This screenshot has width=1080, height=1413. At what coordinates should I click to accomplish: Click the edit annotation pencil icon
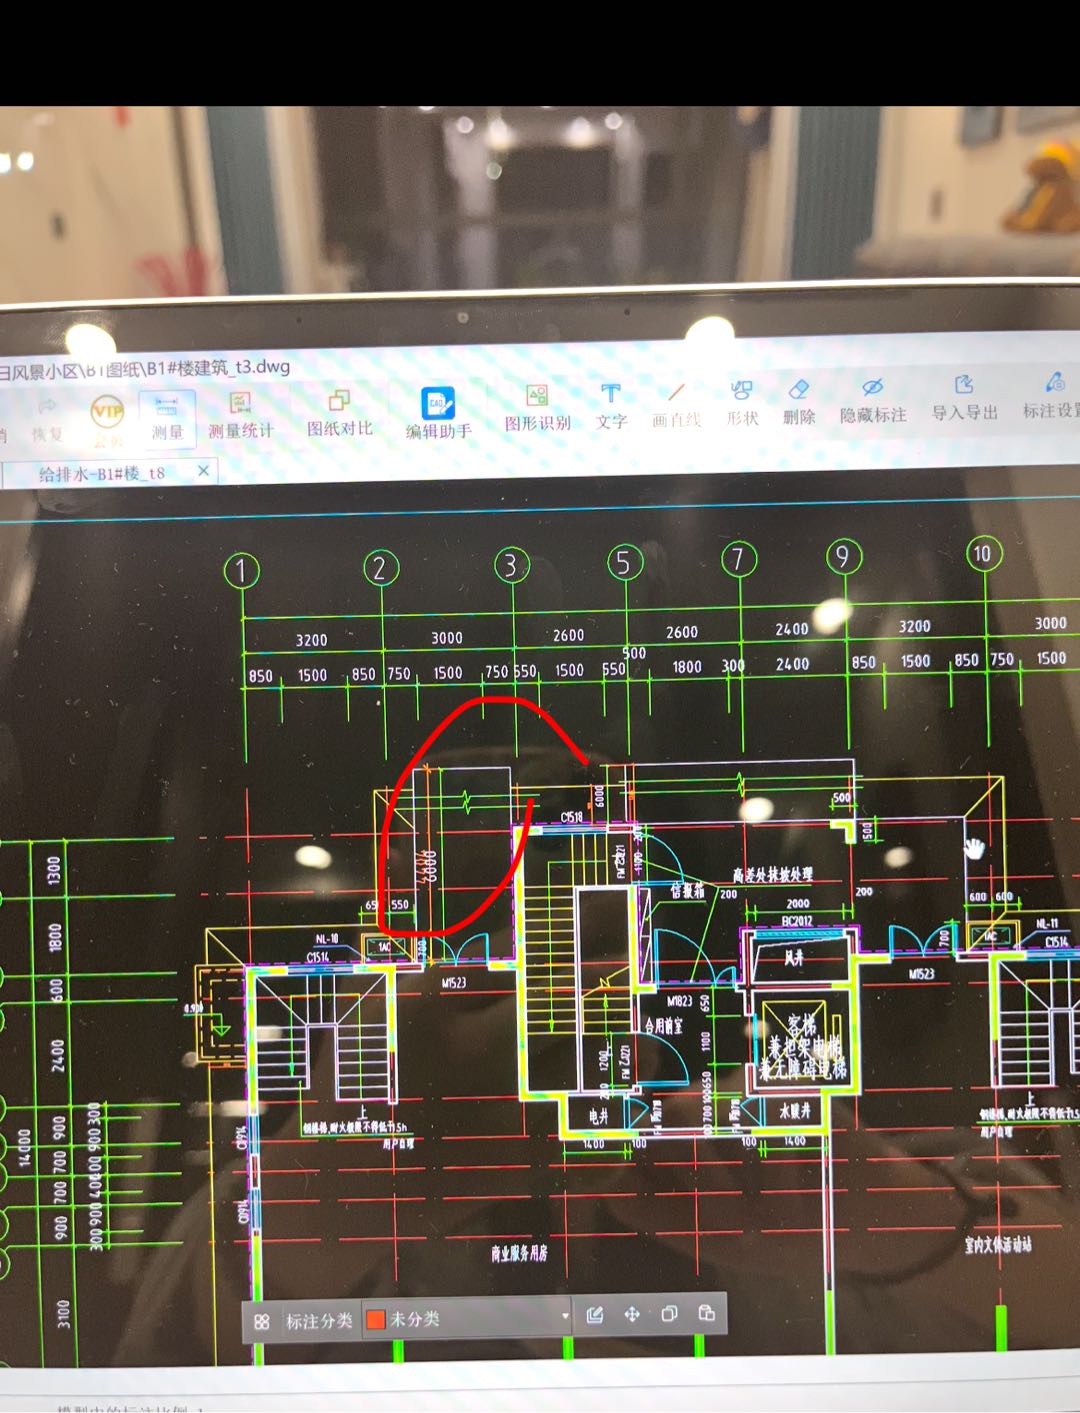point(595,1315)
